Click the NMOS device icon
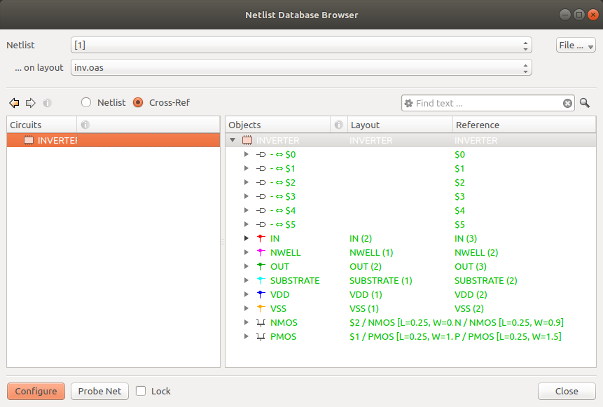This screenshot has width=603, height=407. 261,323
